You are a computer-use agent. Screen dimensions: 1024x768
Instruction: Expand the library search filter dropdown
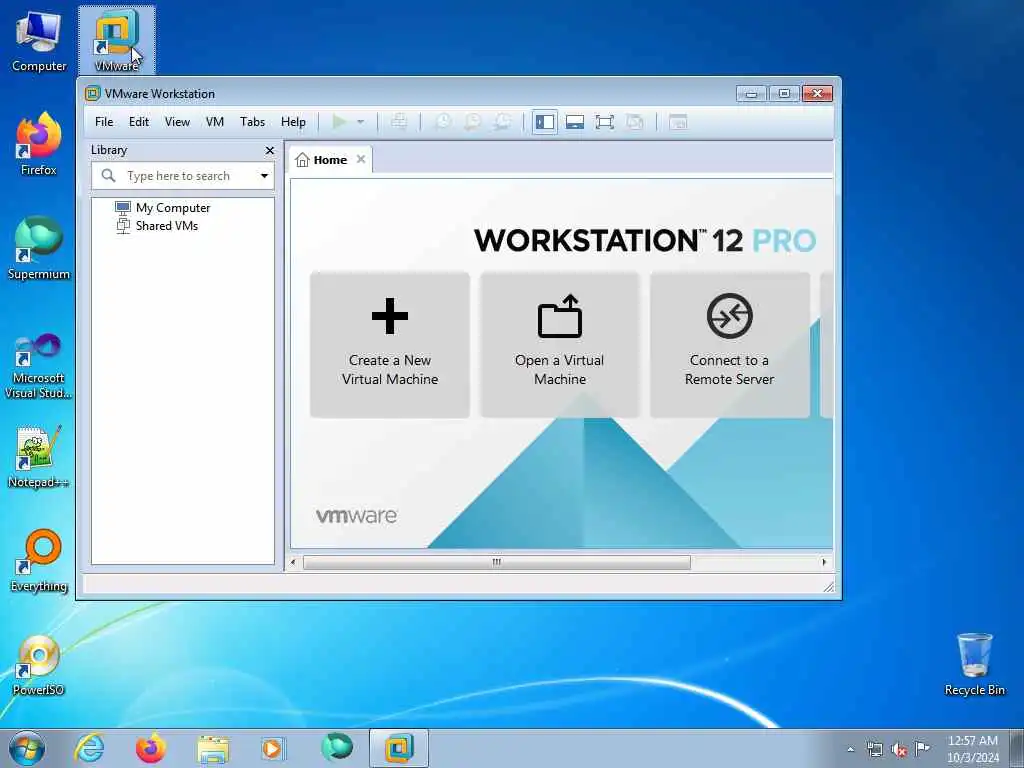(264, 176)
